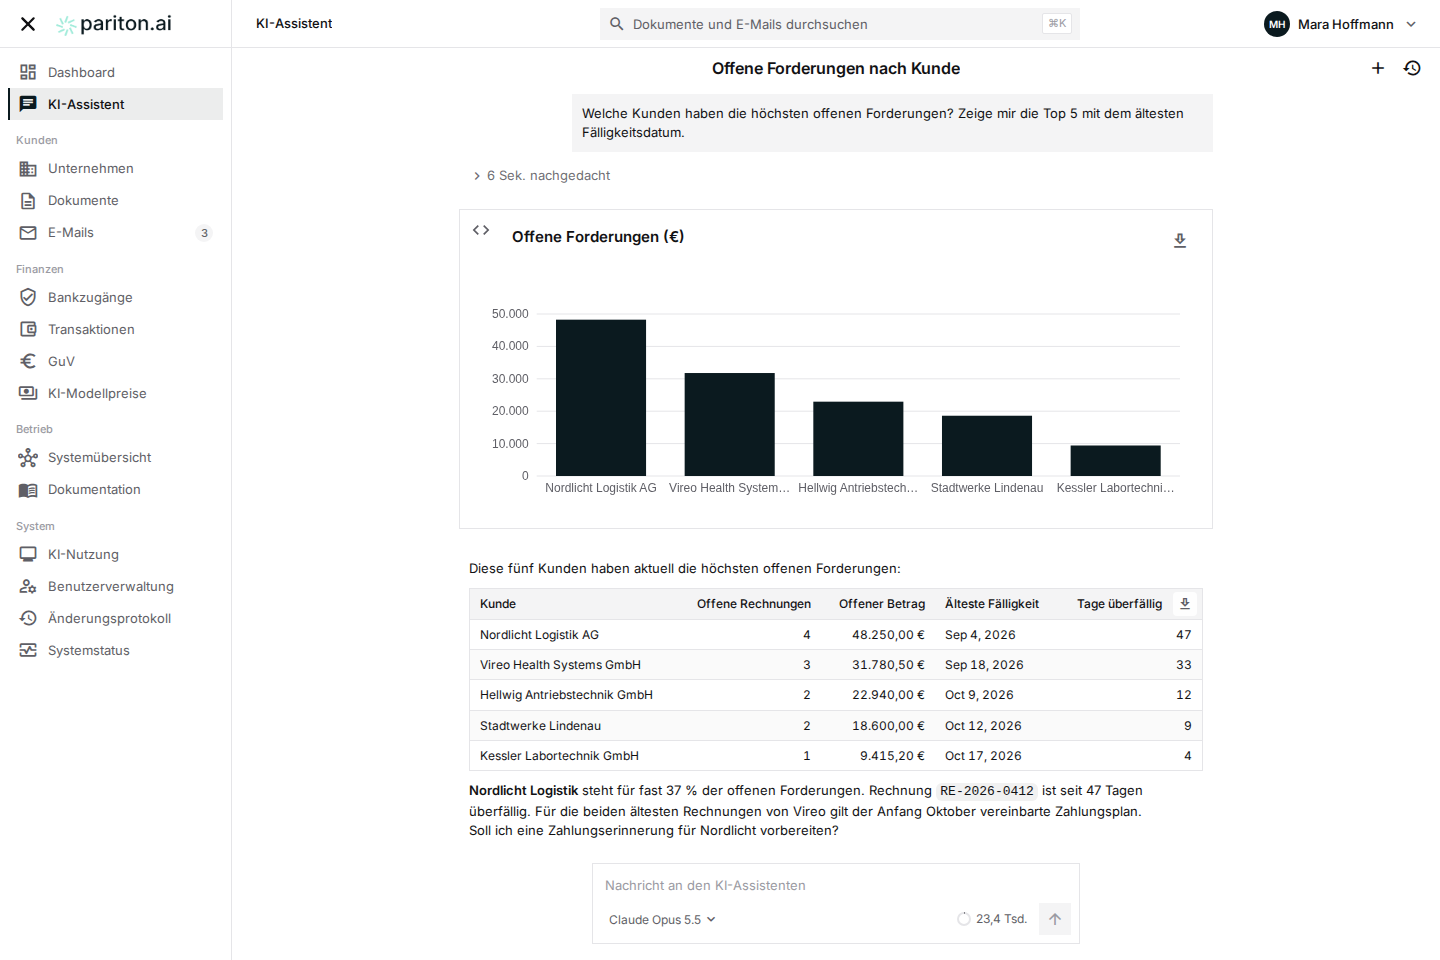
Task: Focus the Dokumente und E-Mails search field
Action: point(840,24)
